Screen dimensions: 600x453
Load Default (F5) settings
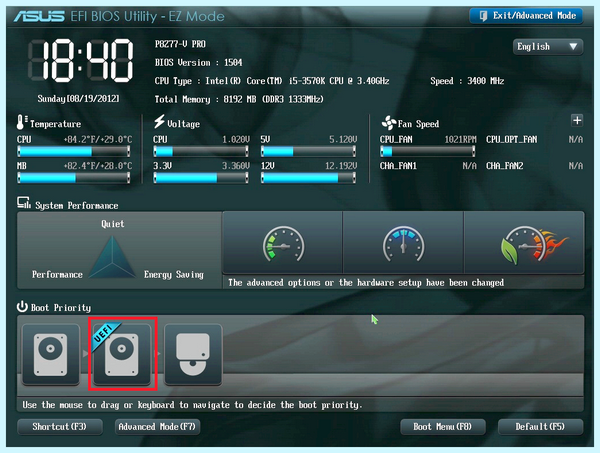[540, 427]
